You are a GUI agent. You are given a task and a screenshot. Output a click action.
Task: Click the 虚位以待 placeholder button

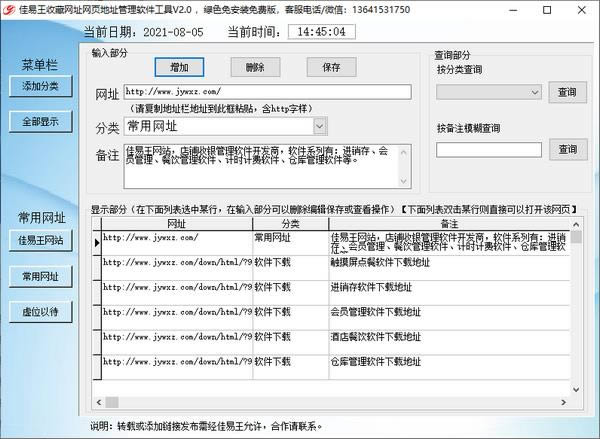(x=41, y=311)
